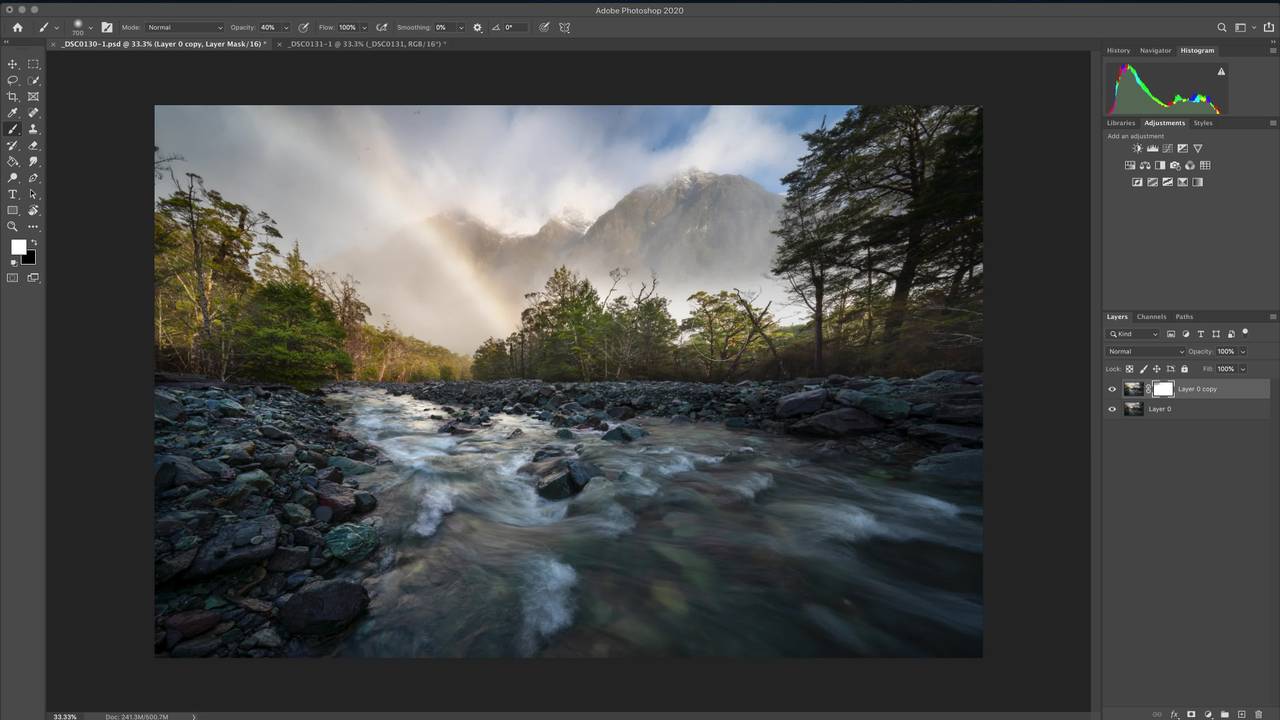Screen dimensions: 1280x720
Task: Activate the Horizontal Type tool
Action: pos(13,194)
